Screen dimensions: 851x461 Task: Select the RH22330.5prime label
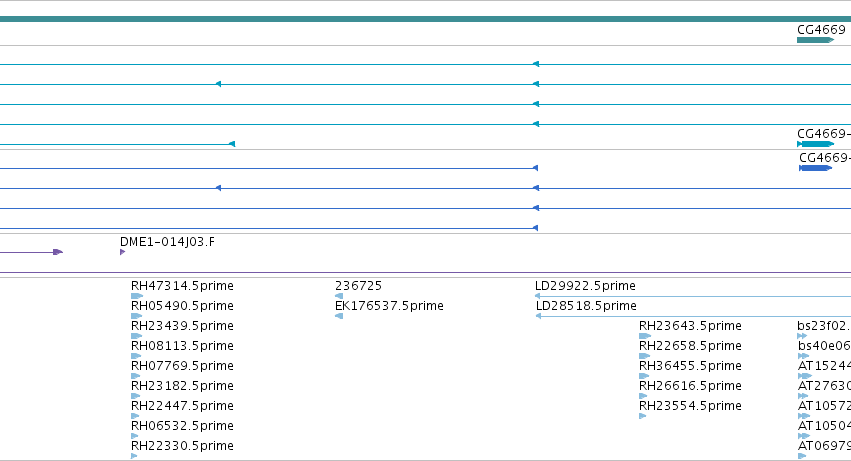click(x=182, y=446)
